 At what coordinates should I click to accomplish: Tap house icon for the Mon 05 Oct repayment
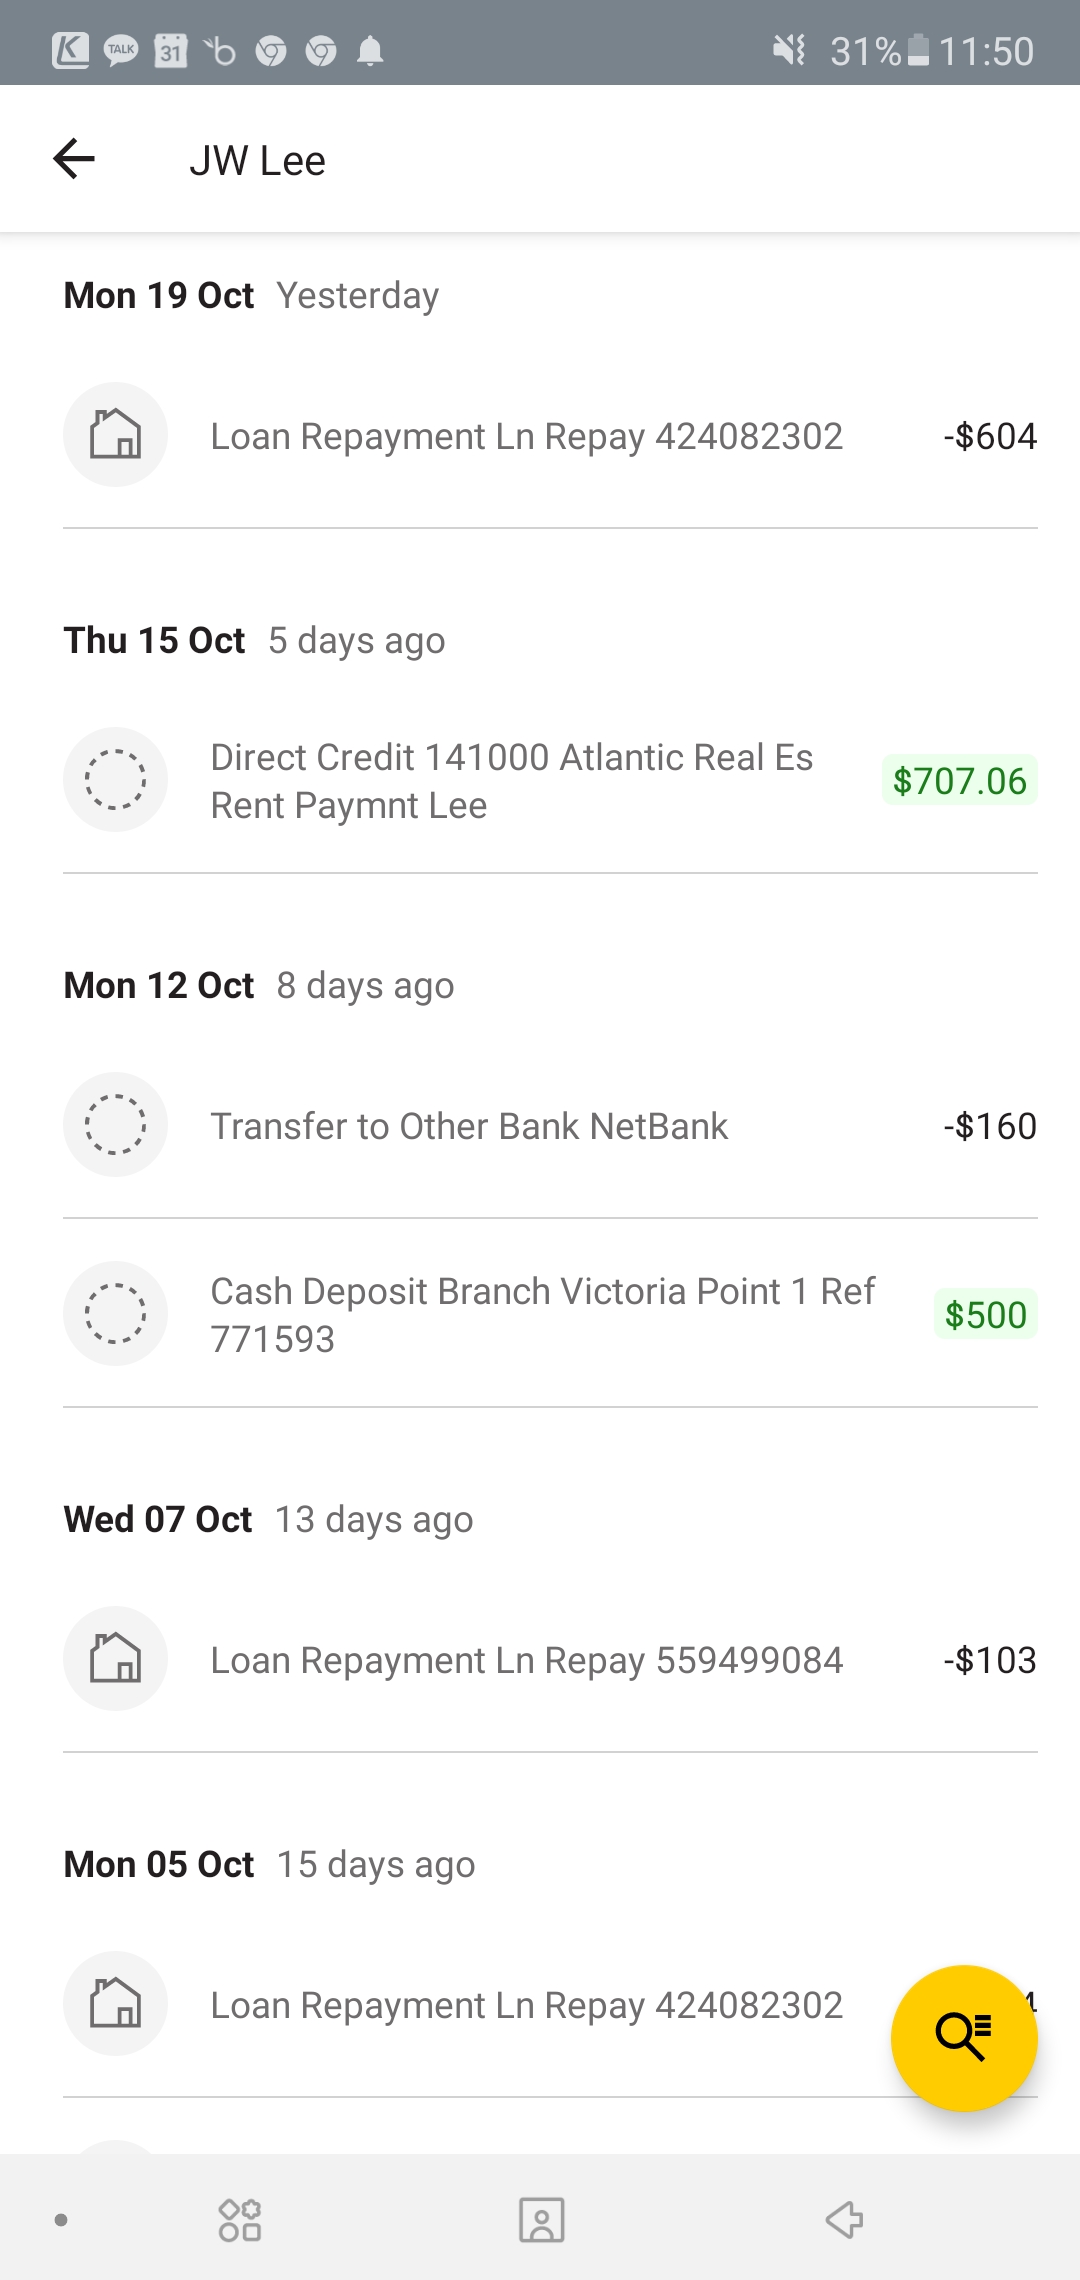tap(115, 2004)
